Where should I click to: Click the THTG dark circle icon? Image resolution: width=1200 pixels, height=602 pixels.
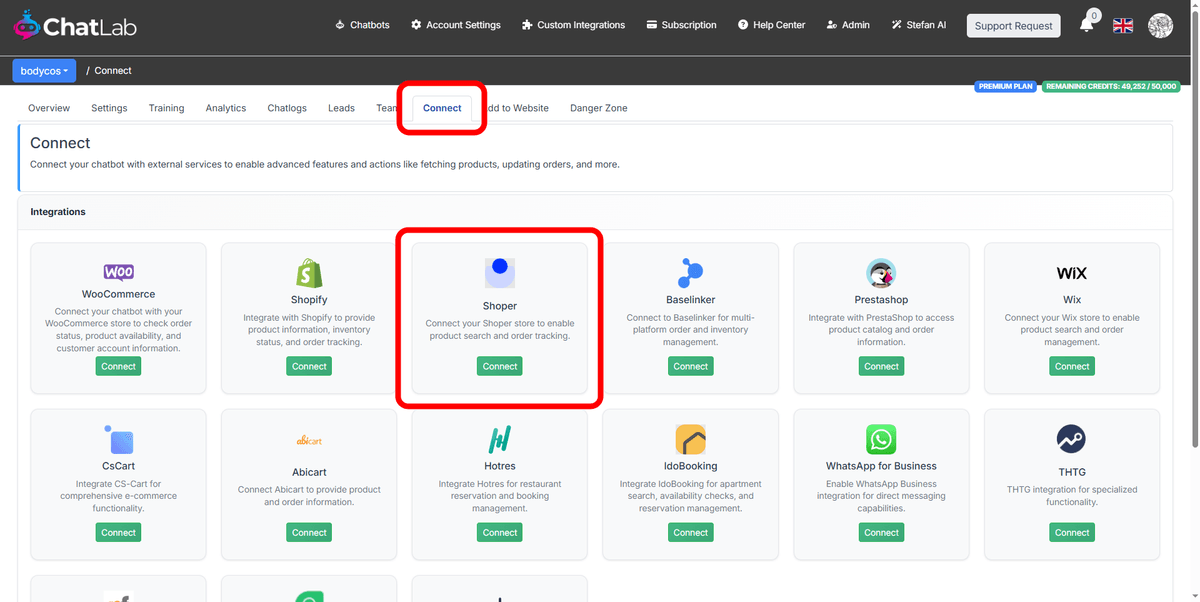point(1071,437)
